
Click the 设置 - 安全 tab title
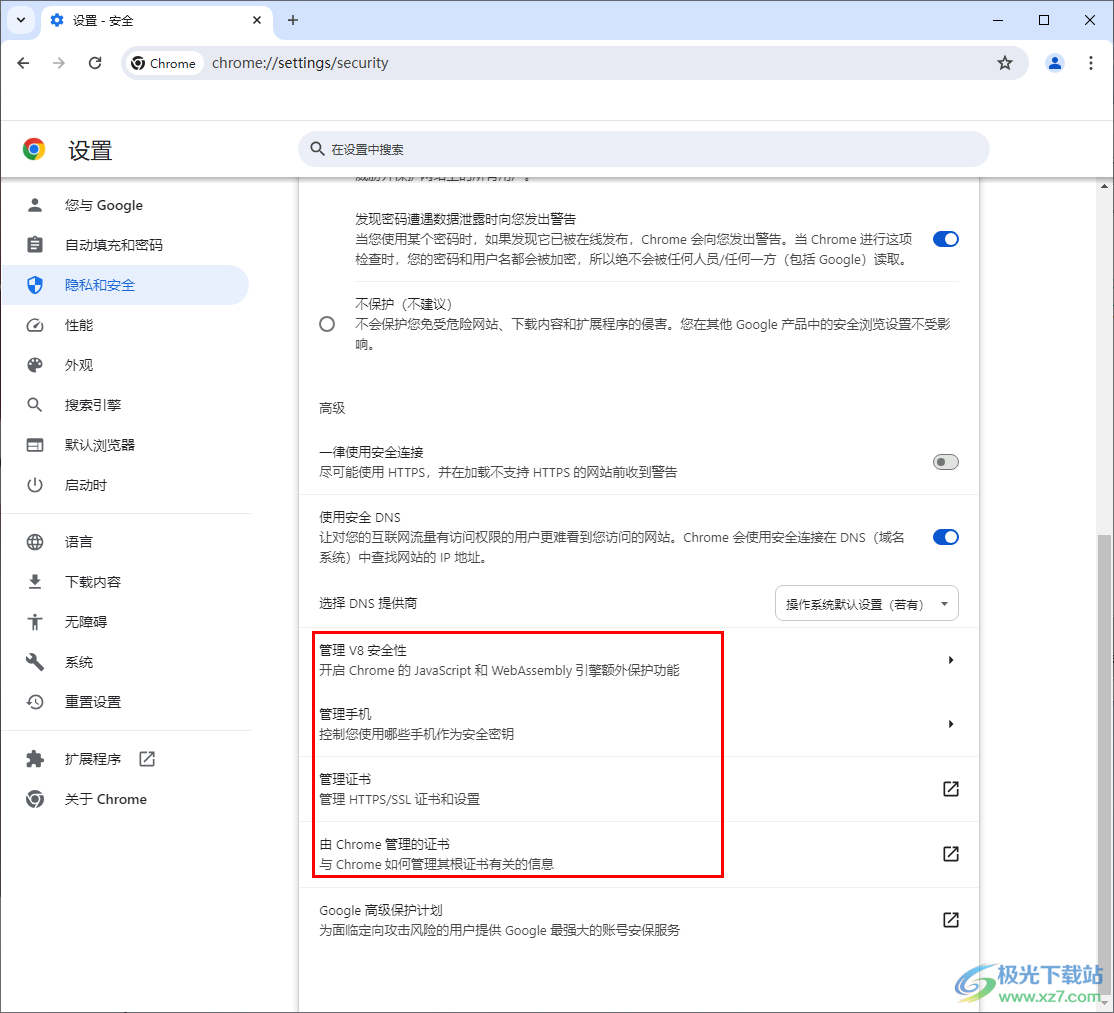pos(103,21)
